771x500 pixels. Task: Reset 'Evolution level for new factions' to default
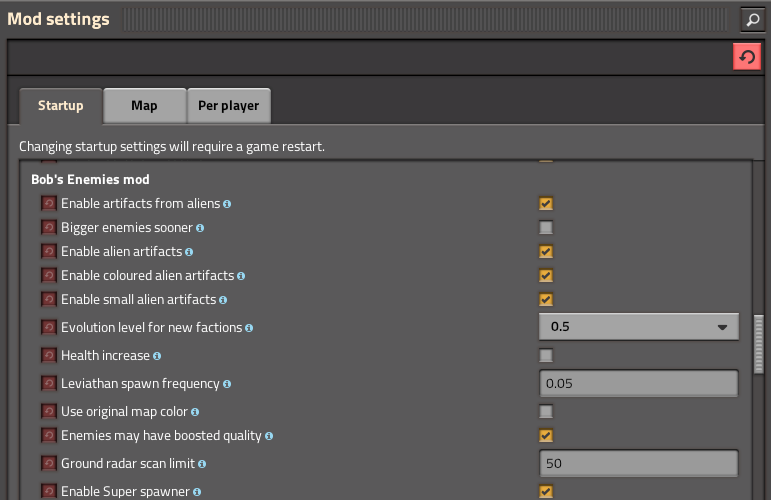48,327
